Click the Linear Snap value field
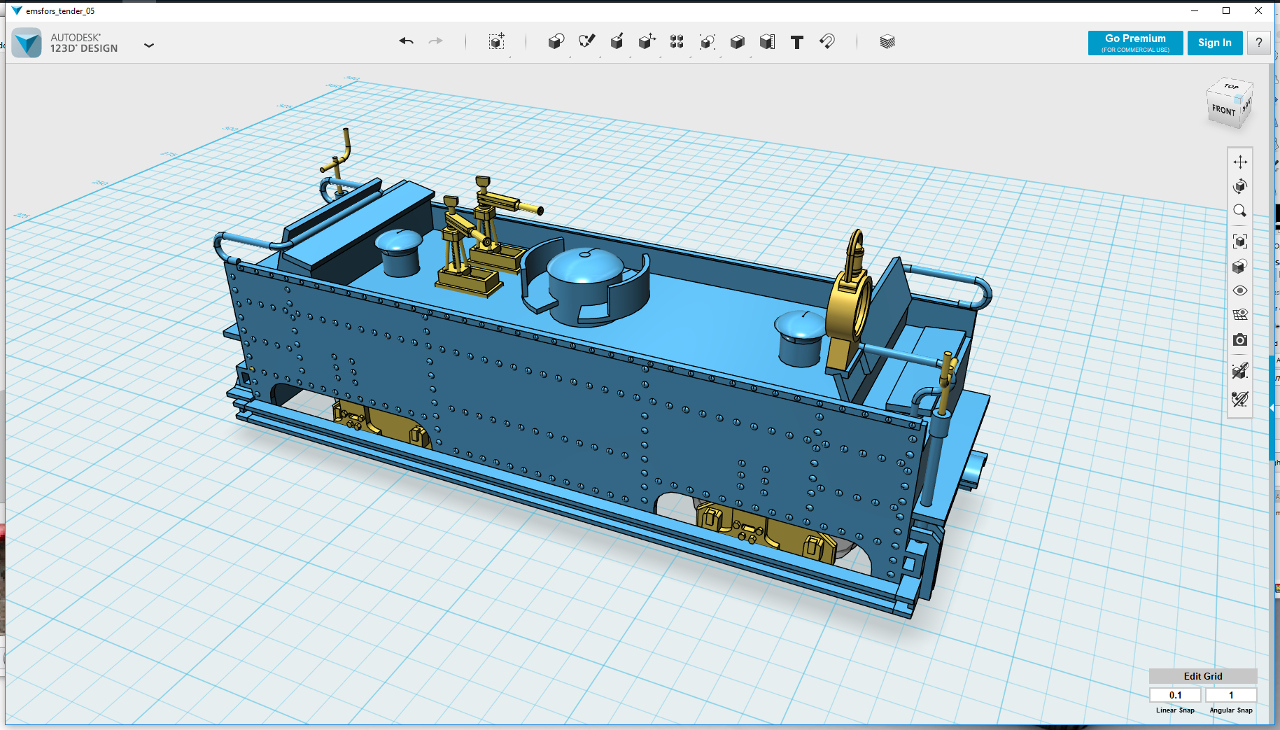 [1175, 695]
